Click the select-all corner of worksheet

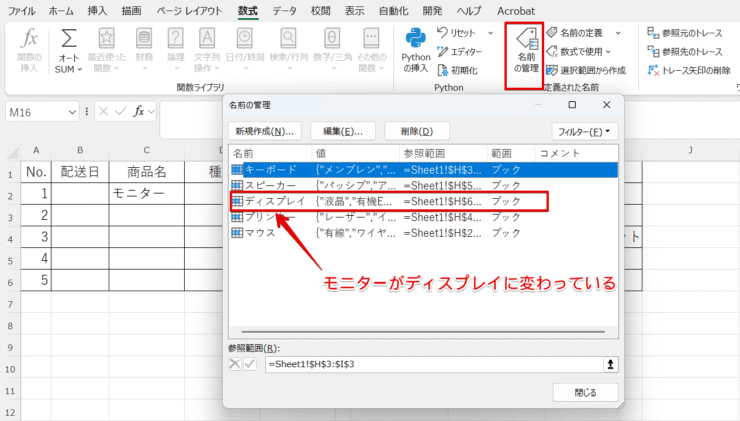pos(12,152)
